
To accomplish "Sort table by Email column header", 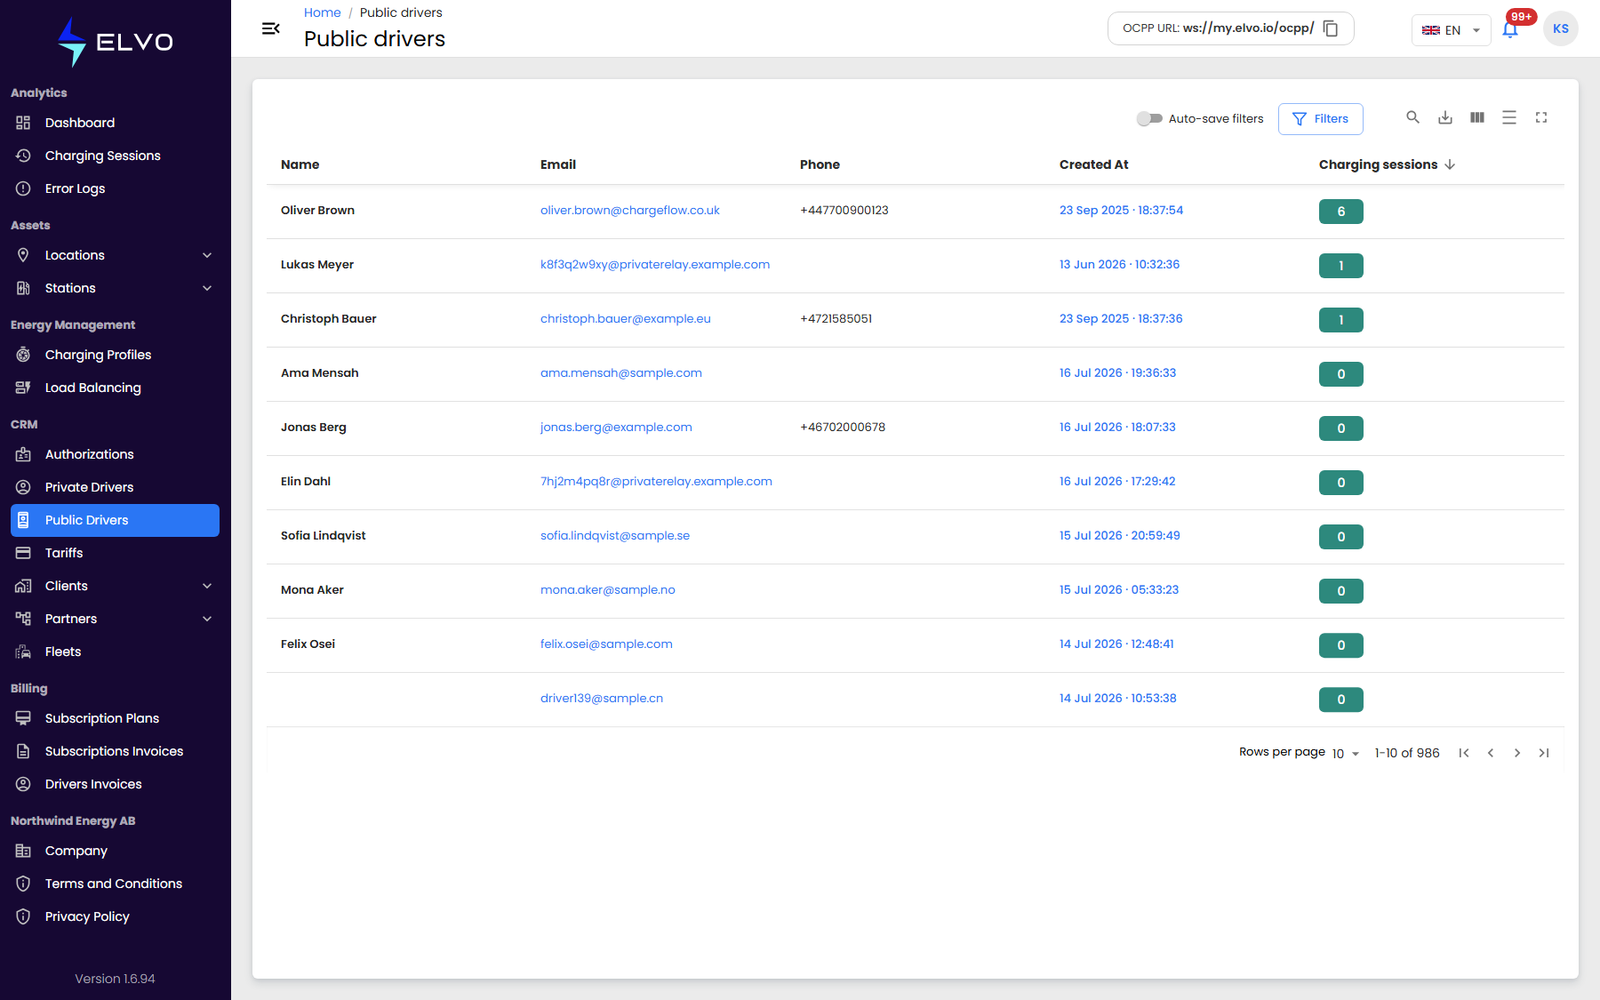I will point(558,165).
